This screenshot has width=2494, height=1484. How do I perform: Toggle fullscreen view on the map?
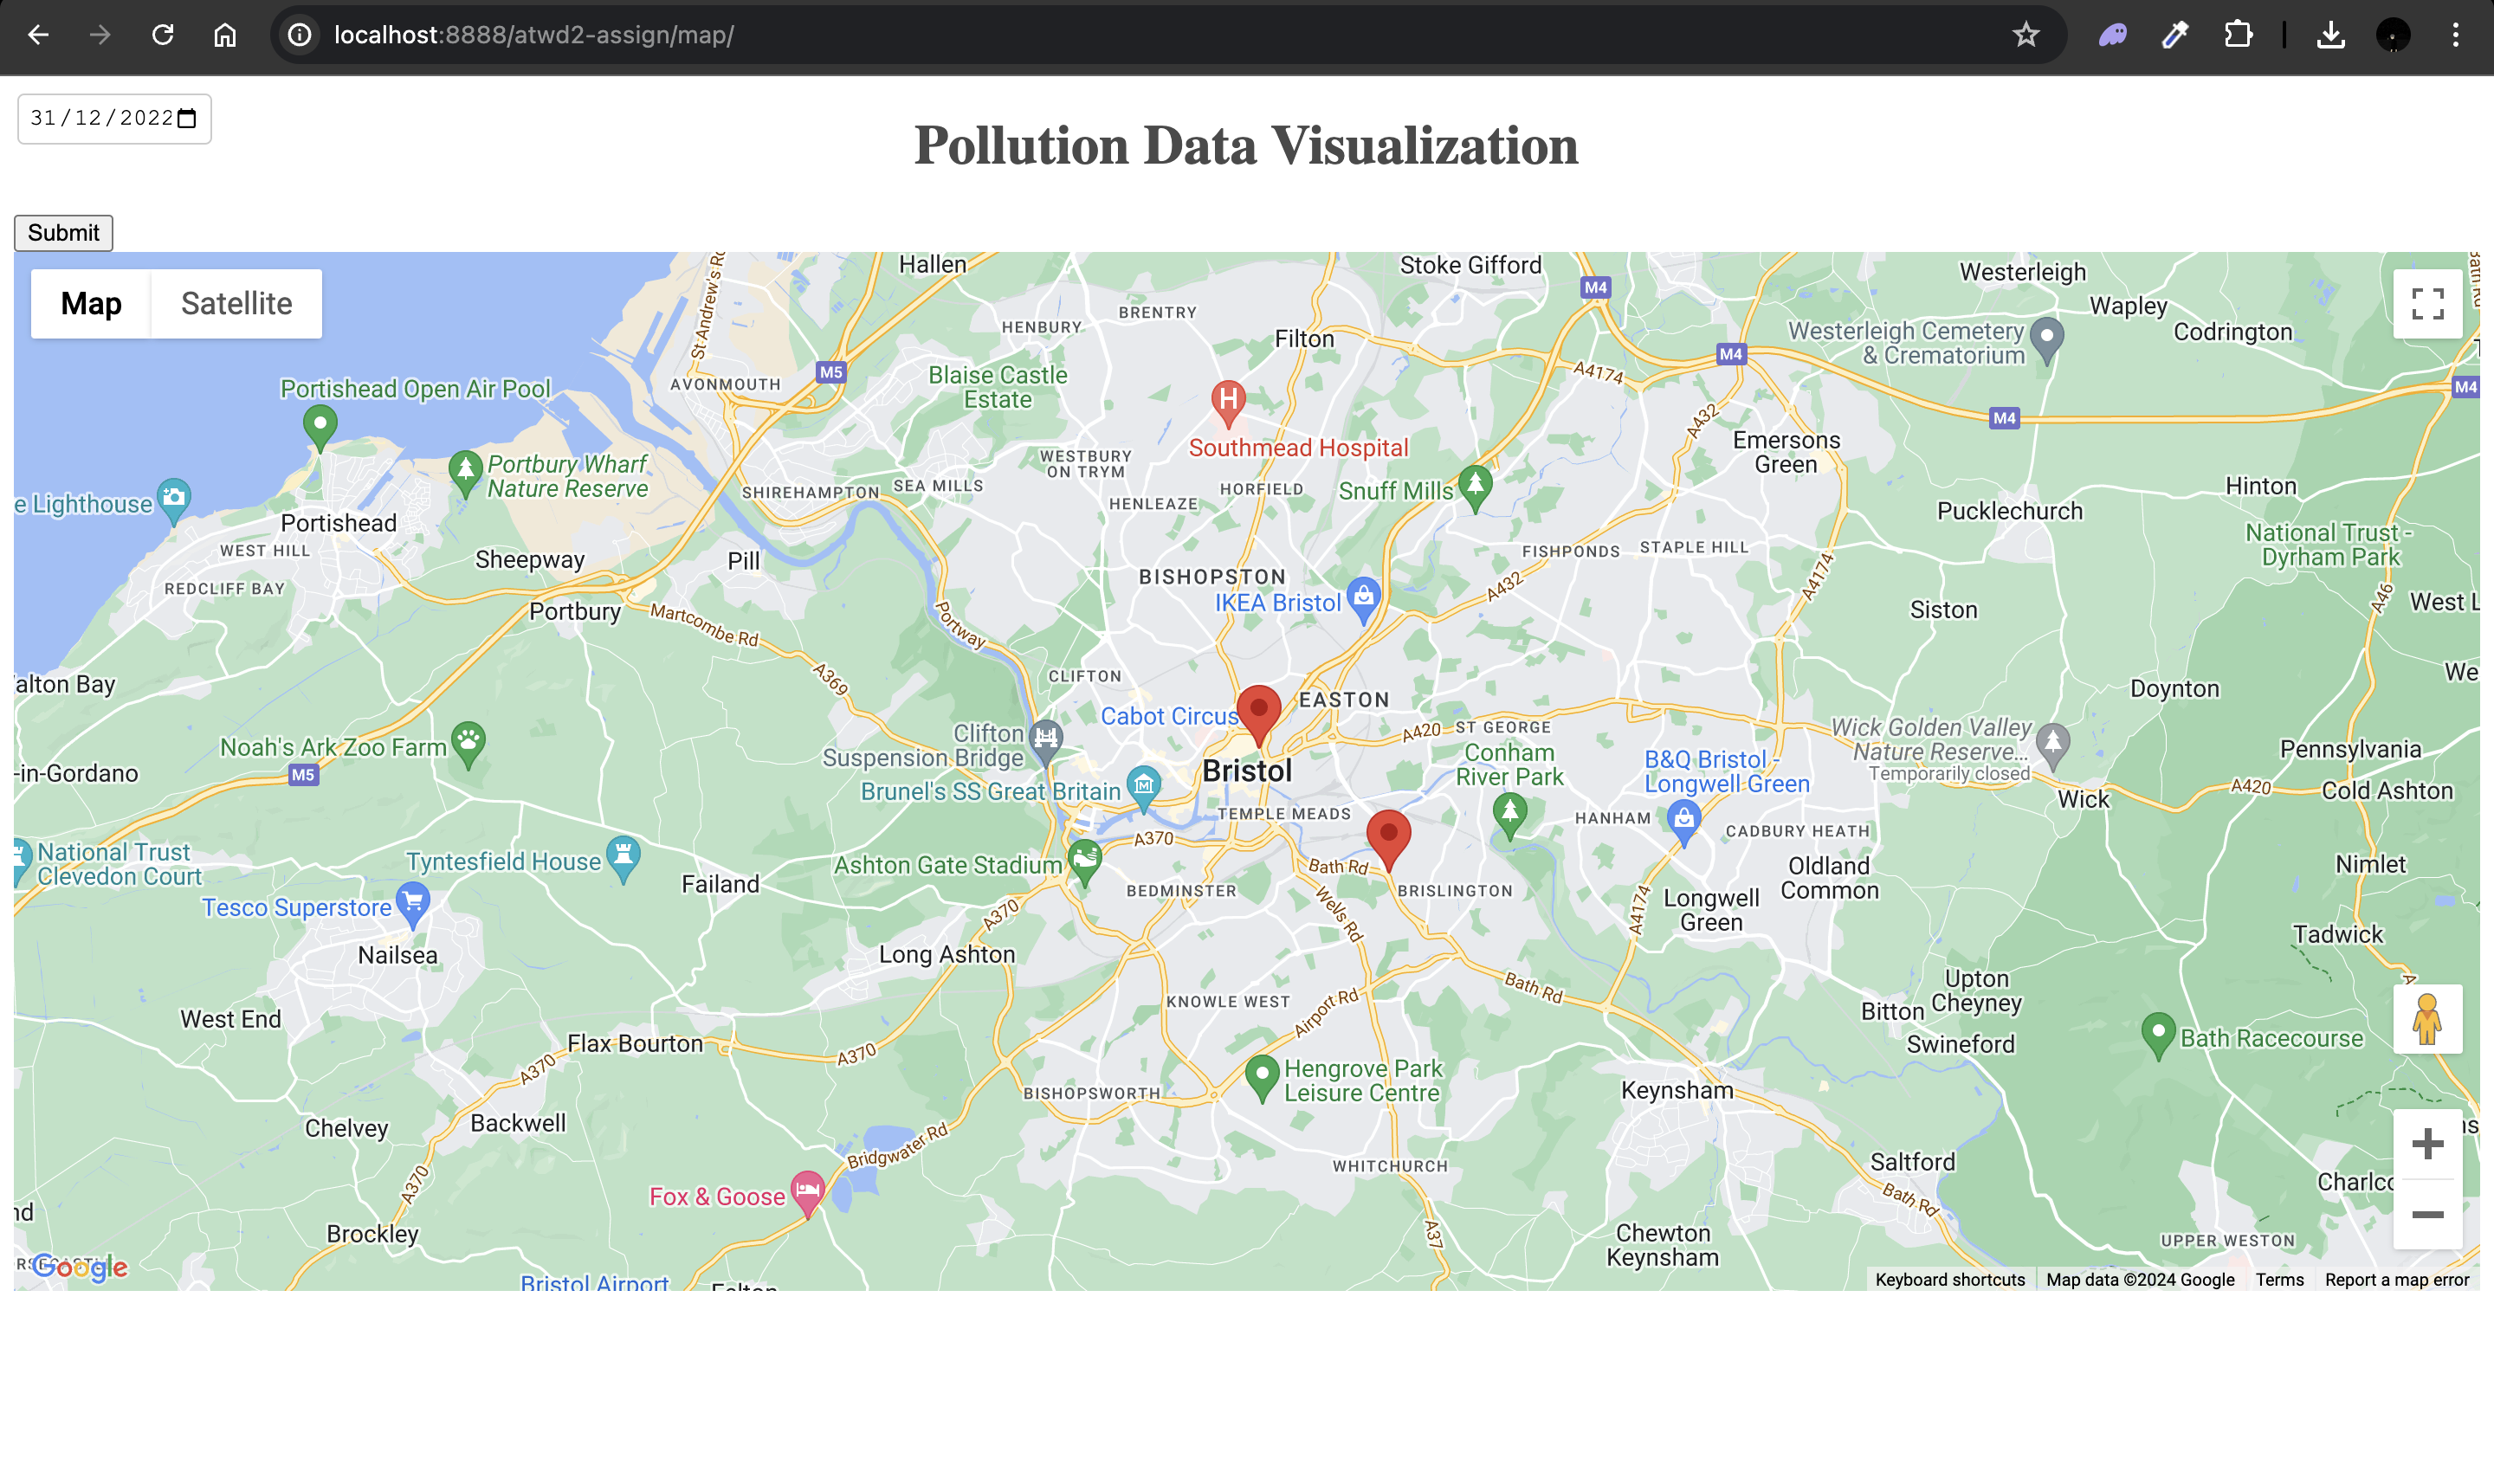point(2427,303)
